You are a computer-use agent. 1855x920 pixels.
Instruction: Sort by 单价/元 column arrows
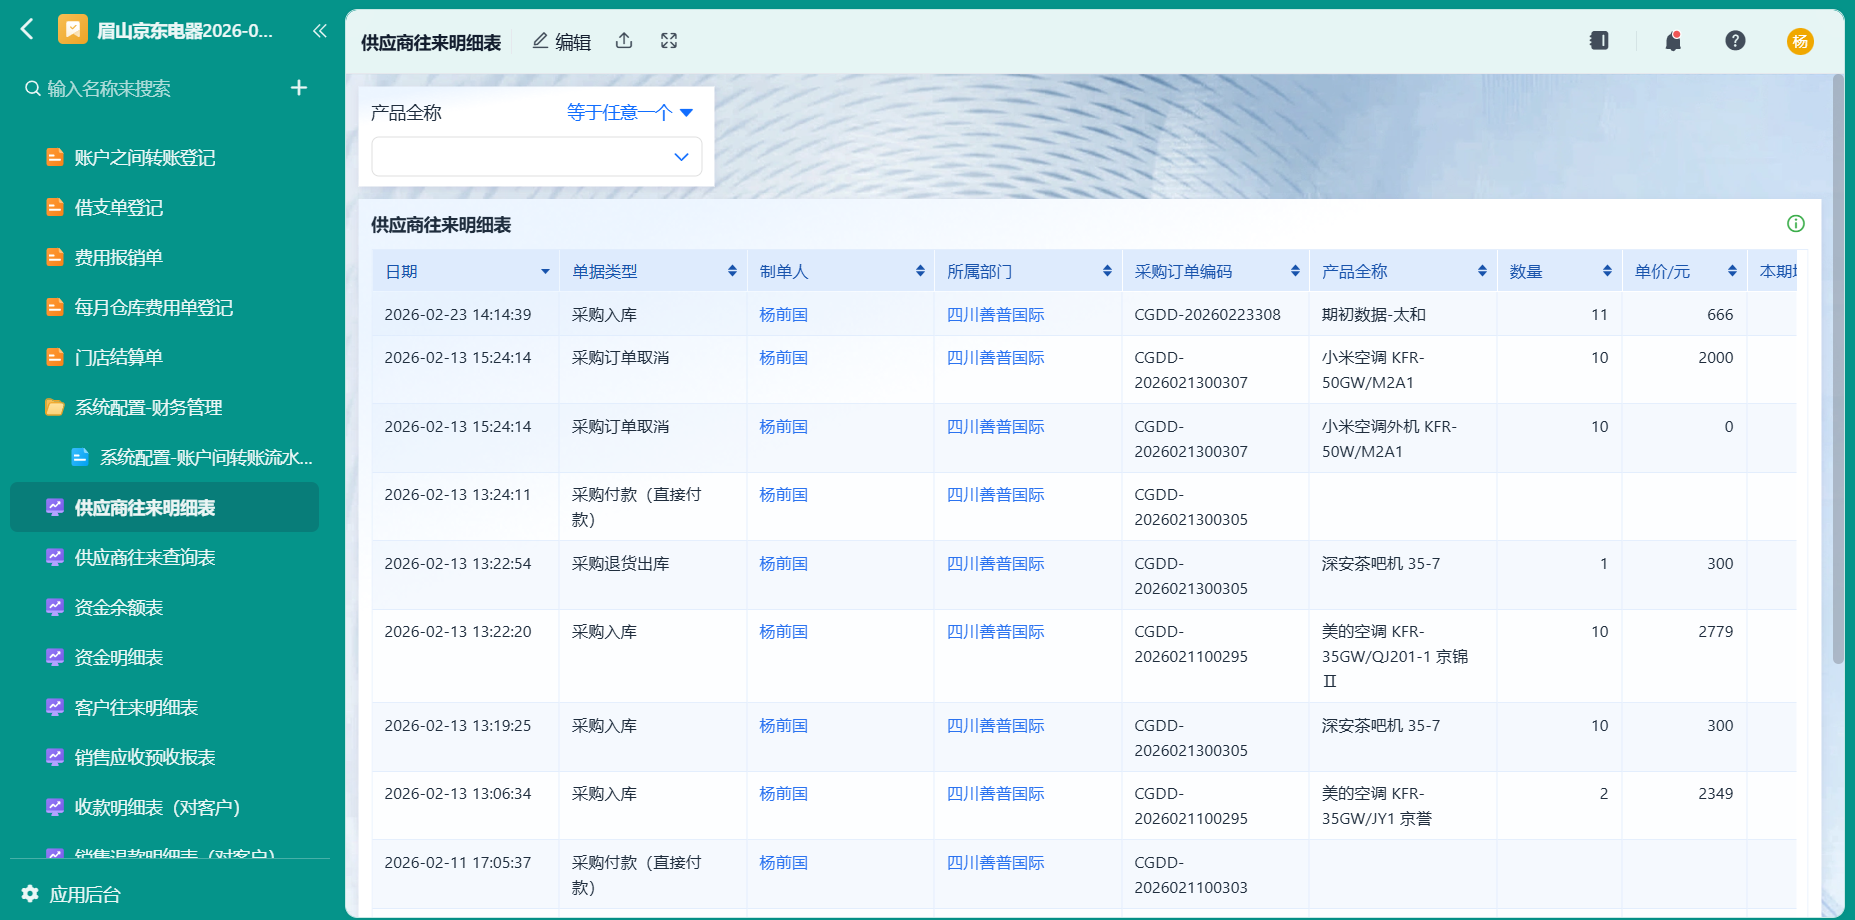1732,271
